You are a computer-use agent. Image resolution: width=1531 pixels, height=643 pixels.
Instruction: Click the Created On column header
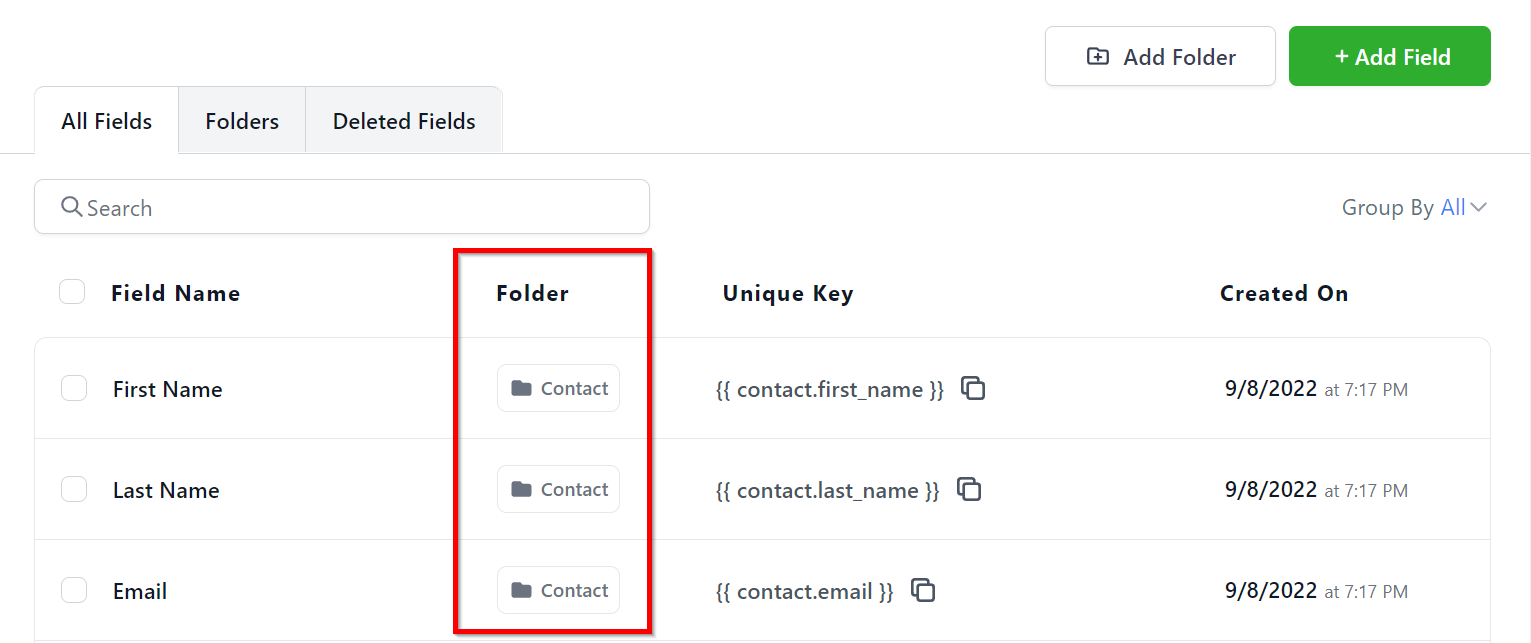click(x=1284, y=293)
